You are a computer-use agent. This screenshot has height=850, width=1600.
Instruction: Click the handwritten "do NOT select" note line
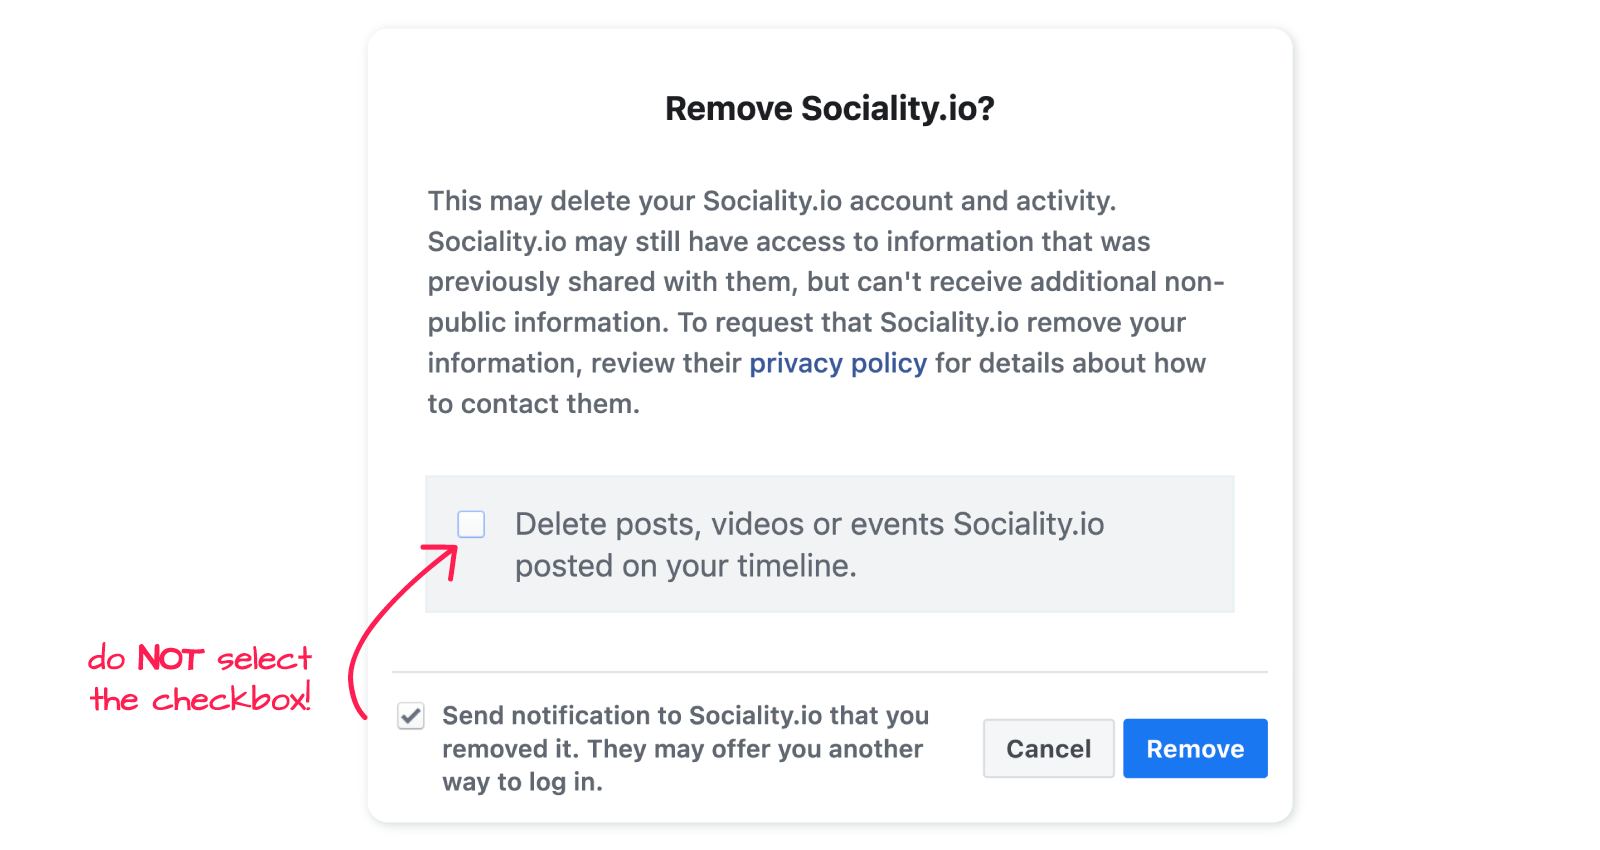(x=200, y=658)
